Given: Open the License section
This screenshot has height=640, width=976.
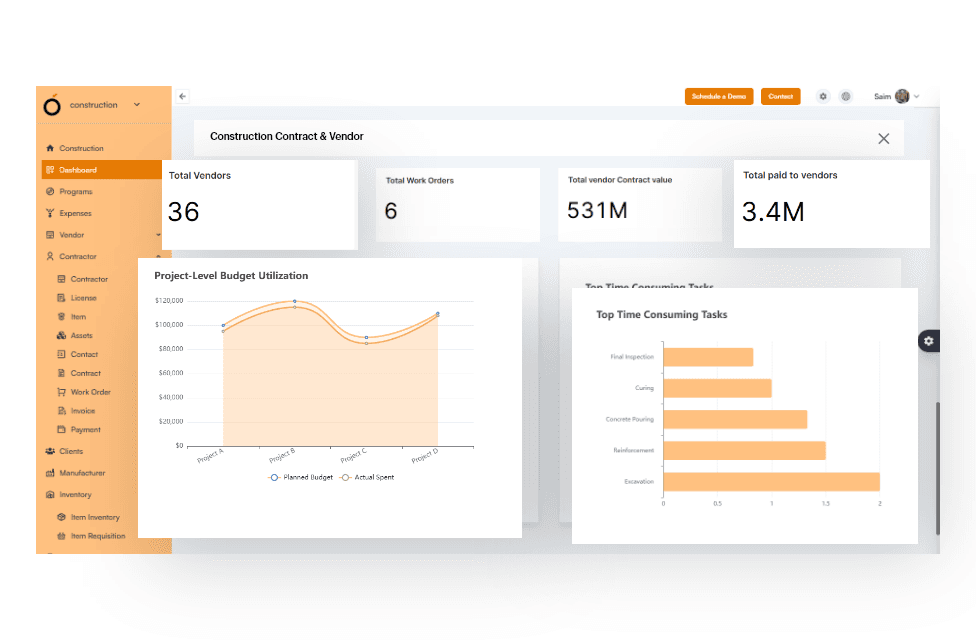Looking at the screenshot, I should coord(85,297).
